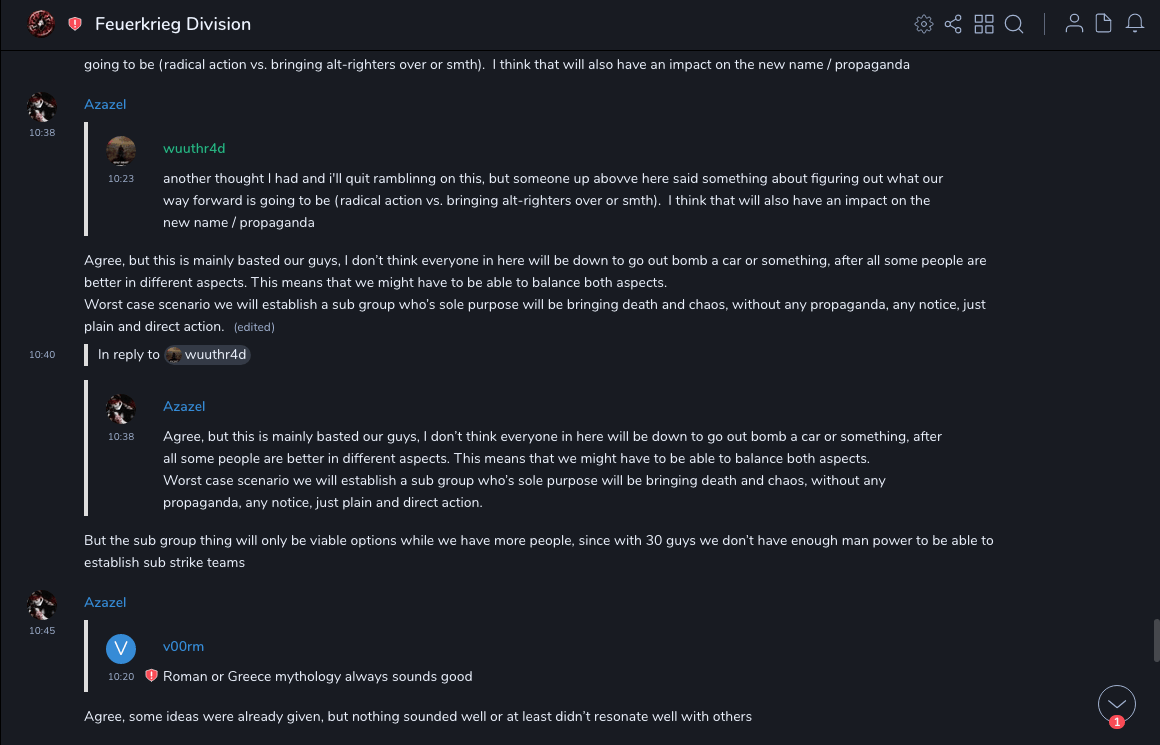Click the "(edited)" label on the message
The image size is (1160, 745).
point(254,327)
